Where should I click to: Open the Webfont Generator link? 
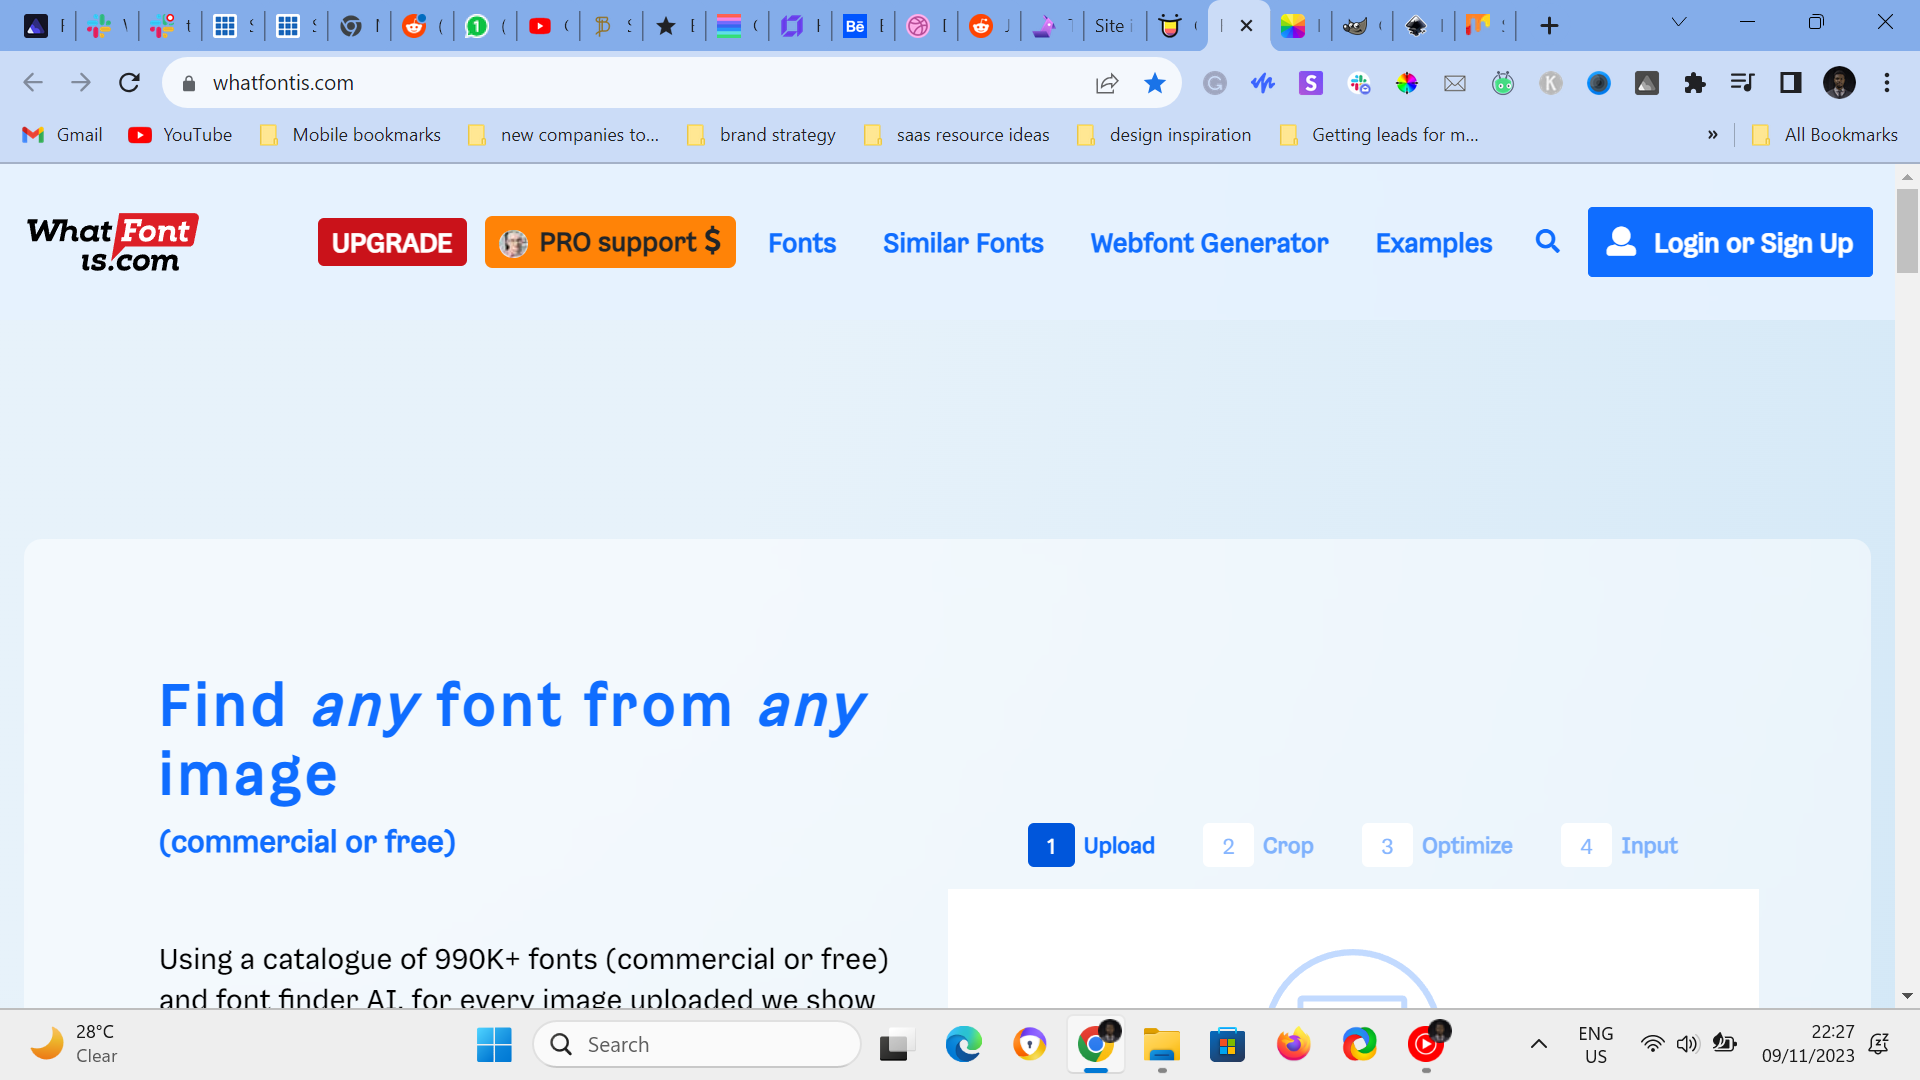click(x=1208, y=243)
